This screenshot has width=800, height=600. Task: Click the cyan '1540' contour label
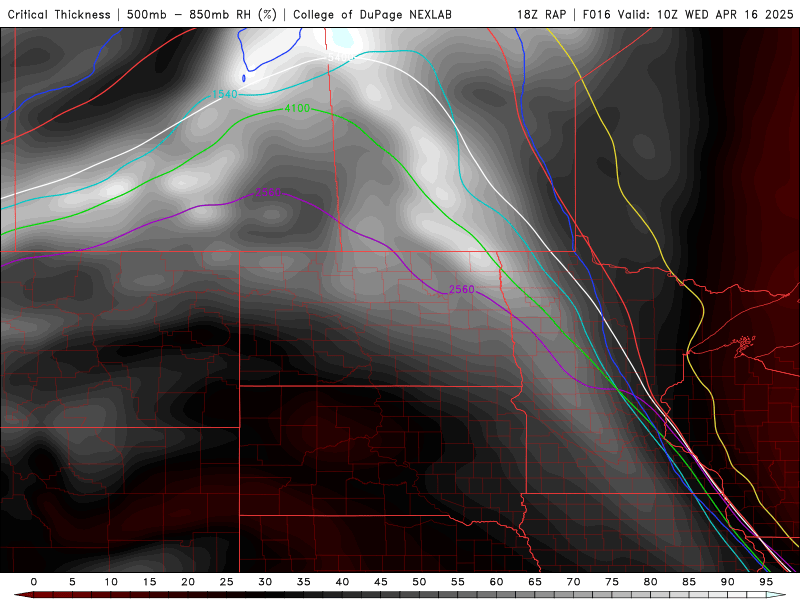(x=225, y=94)
